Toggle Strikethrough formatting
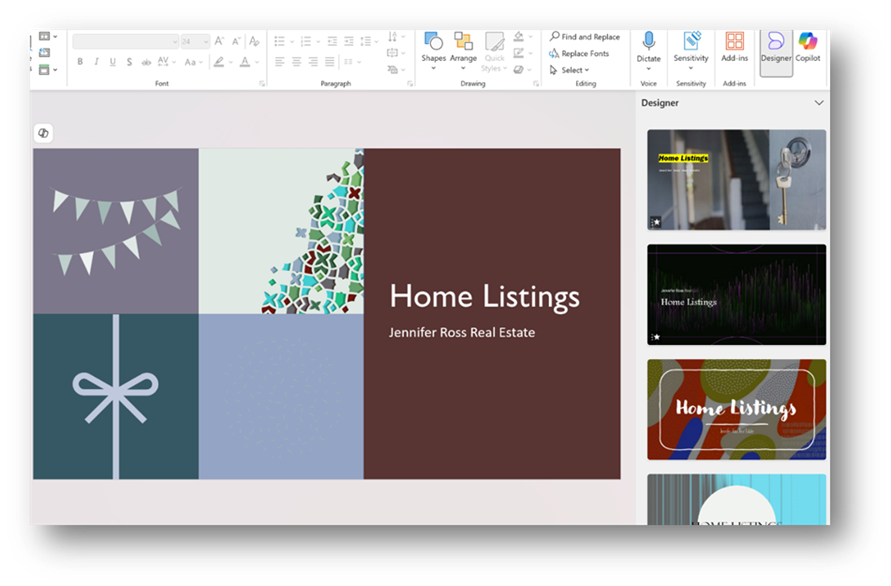 click(x=146, y=61)
